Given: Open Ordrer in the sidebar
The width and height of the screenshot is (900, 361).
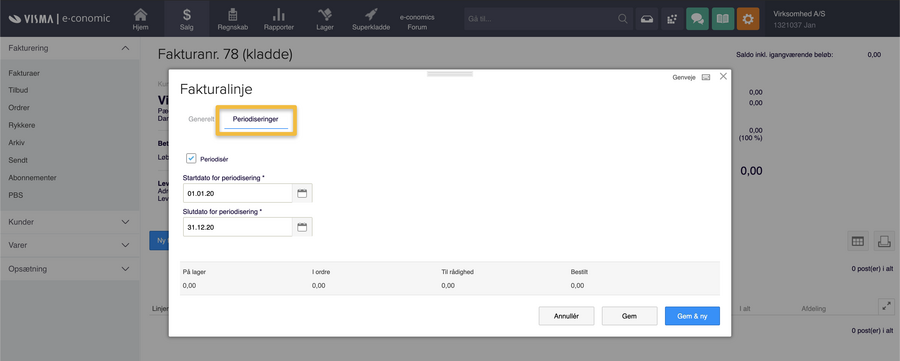Looking at the screenshot, I should tap(19, 107).
